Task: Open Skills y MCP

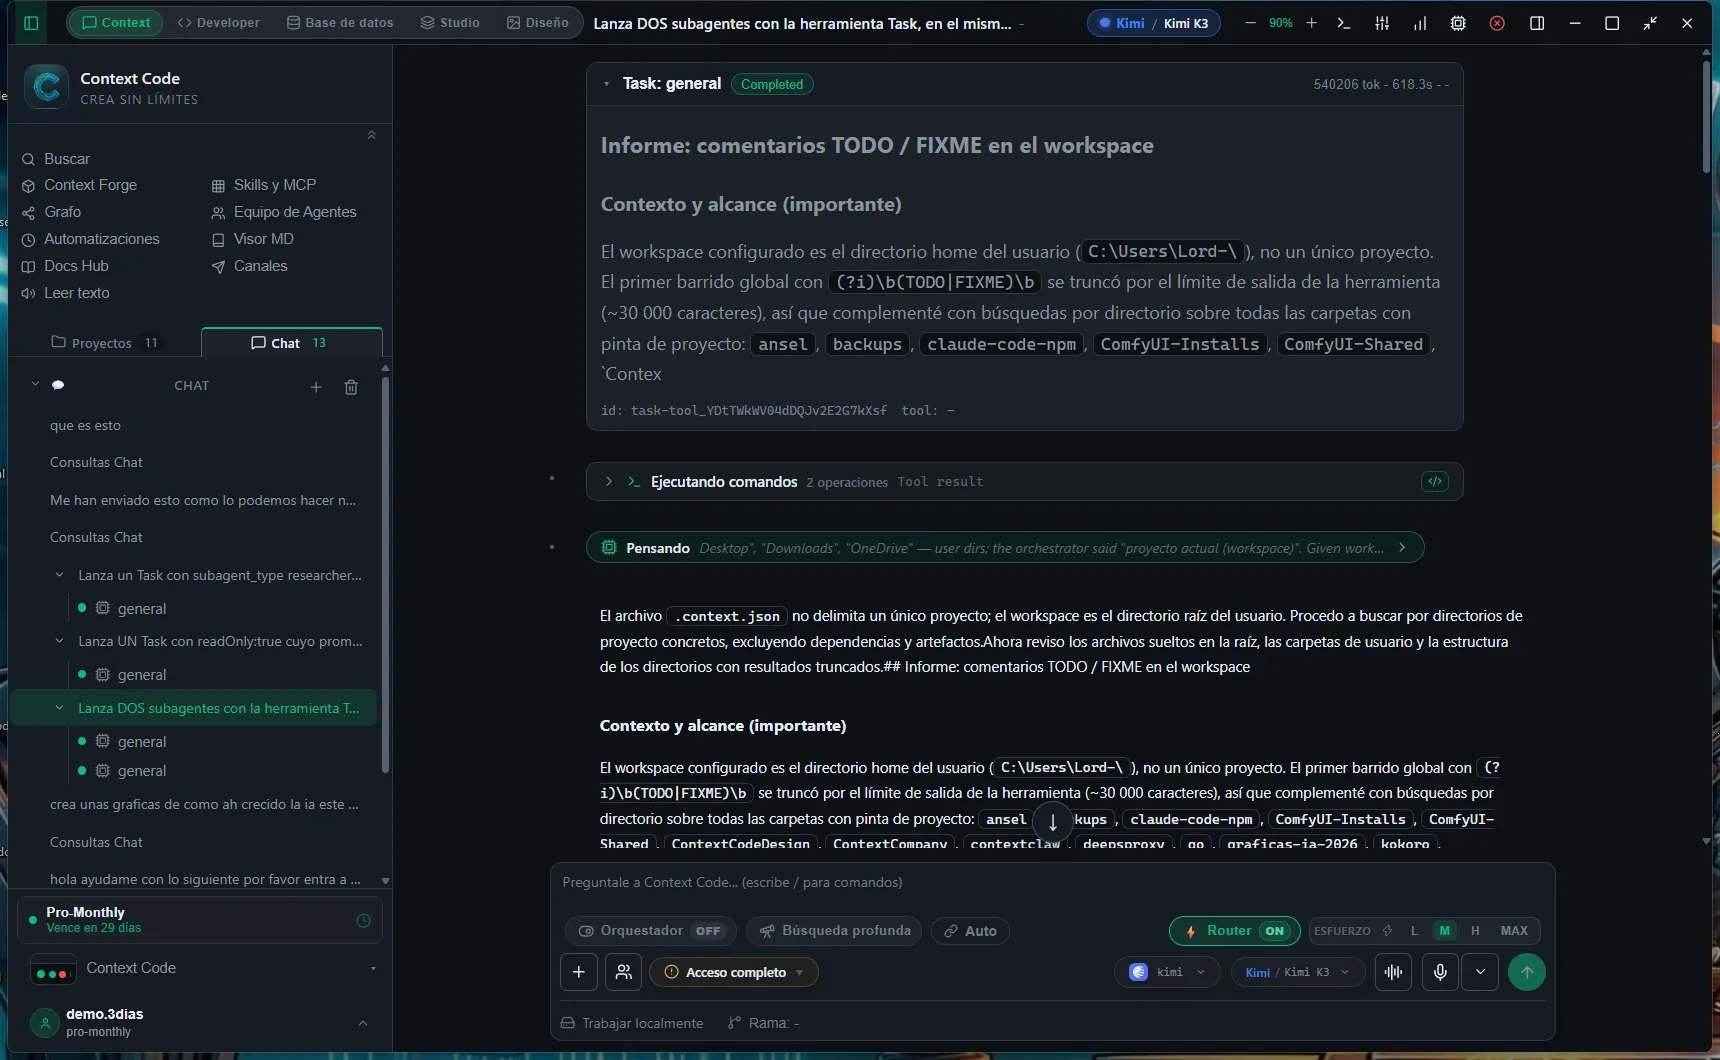Action: (x=264, y=185)
